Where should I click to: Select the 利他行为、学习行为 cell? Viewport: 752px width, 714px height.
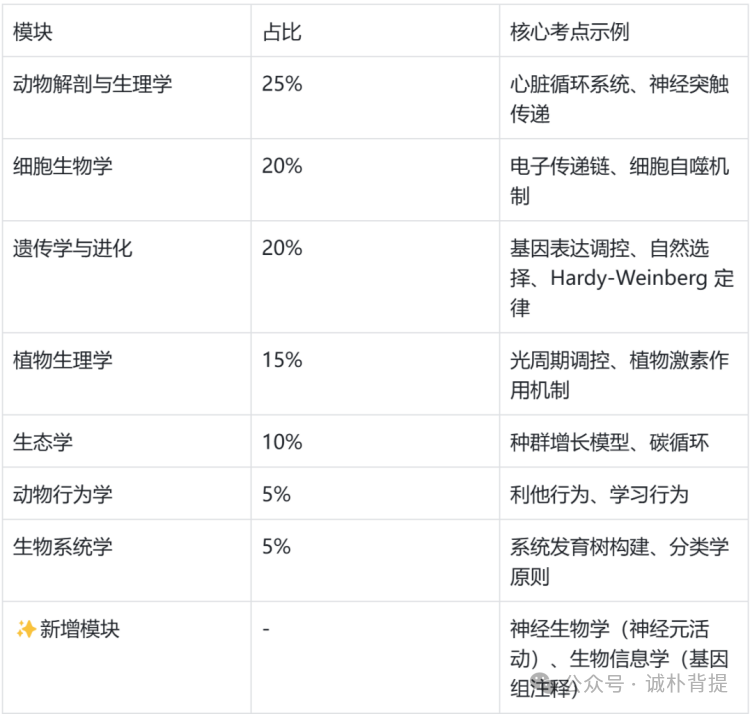pos(599,494)
